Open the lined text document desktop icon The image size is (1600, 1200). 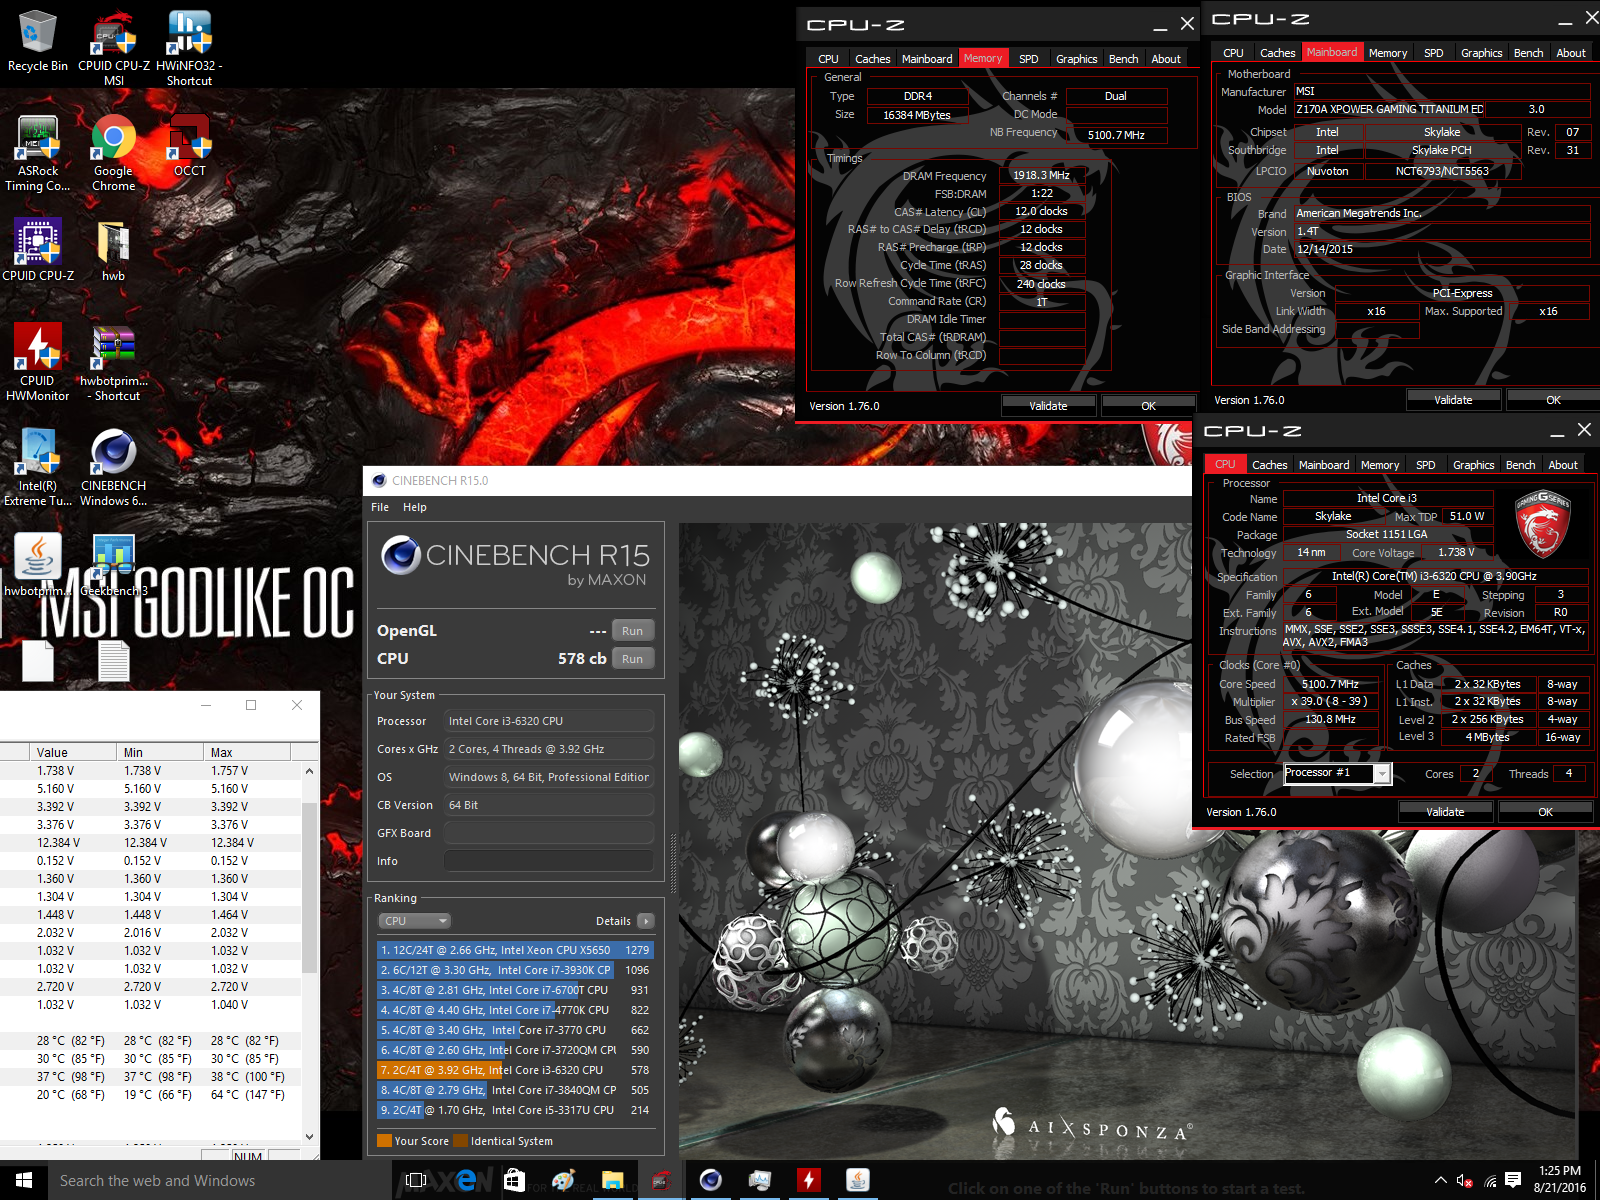pyautogui.click(x=114, y=660)
